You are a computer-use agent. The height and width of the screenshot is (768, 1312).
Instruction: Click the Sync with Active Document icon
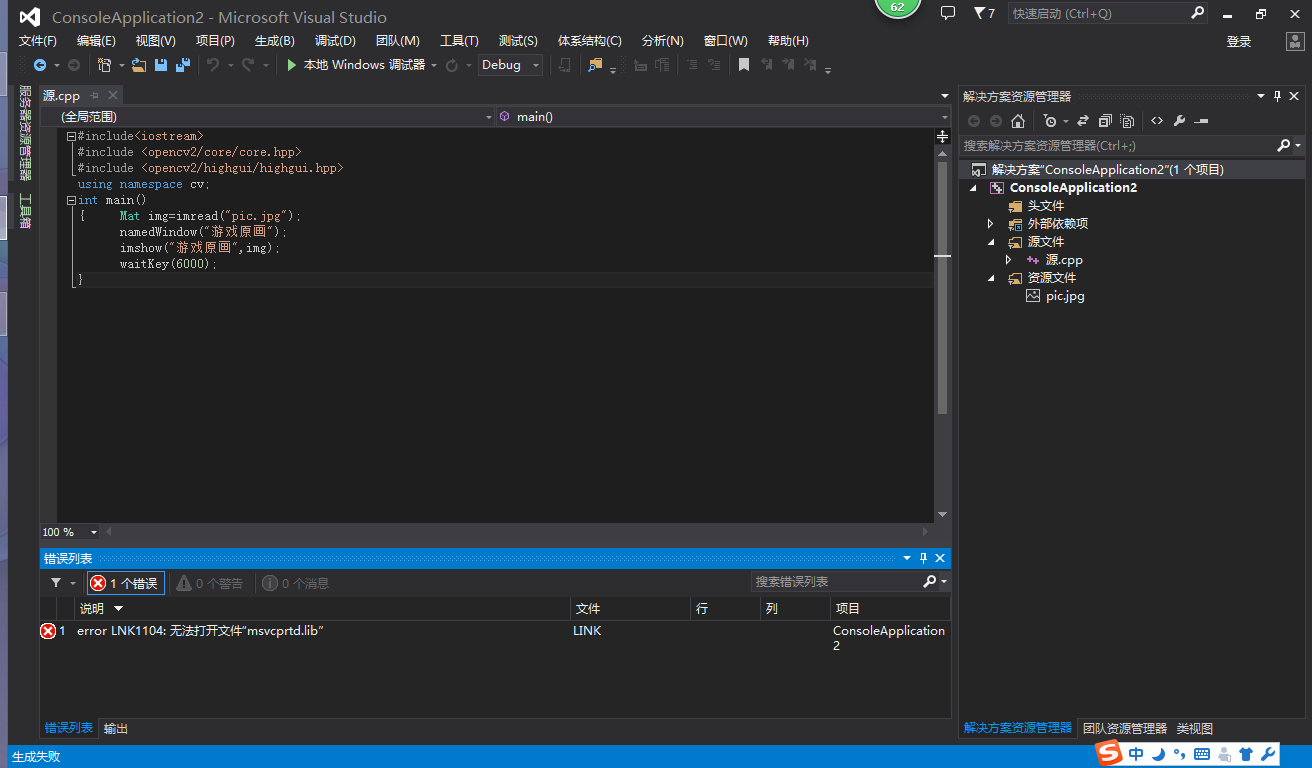(x=1082, y=121)
